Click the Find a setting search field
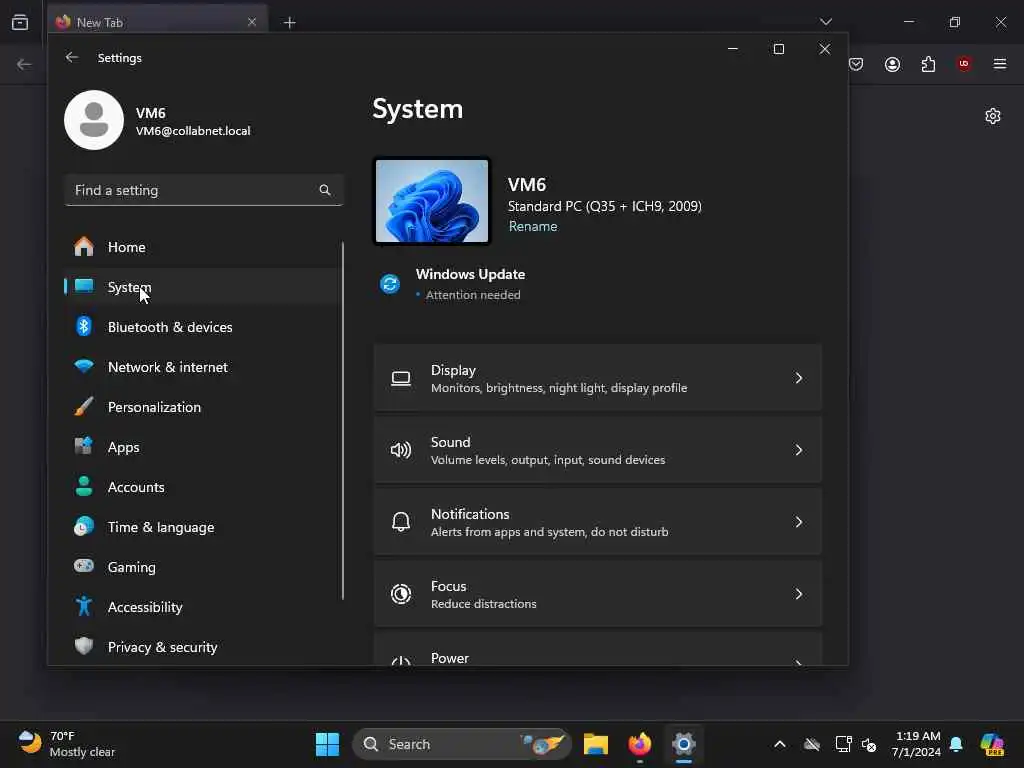The height and width of the screenshot is (768, 1024). pyautogui.click(x=204, y=190)
